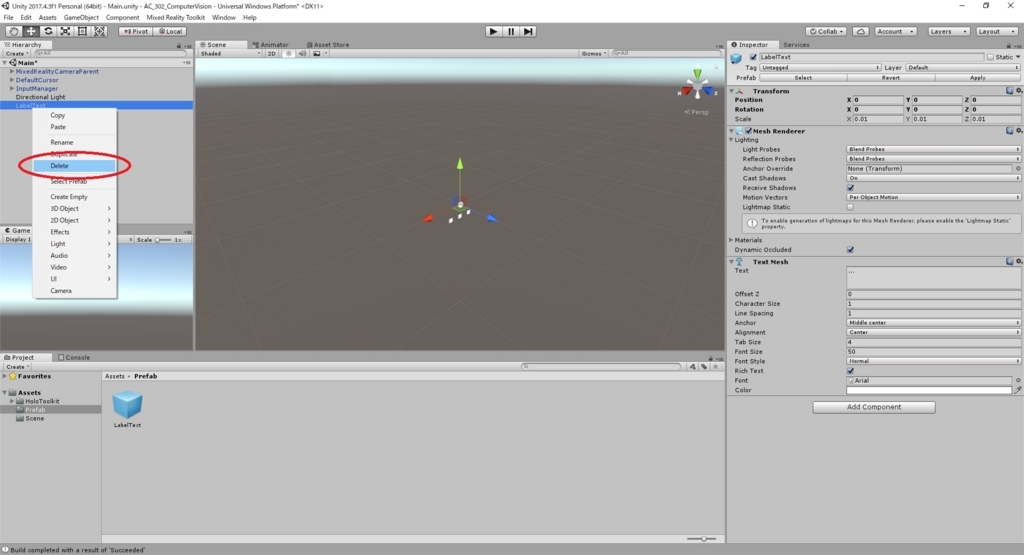Adjust the Game view Scale slider

click(162, 240)
